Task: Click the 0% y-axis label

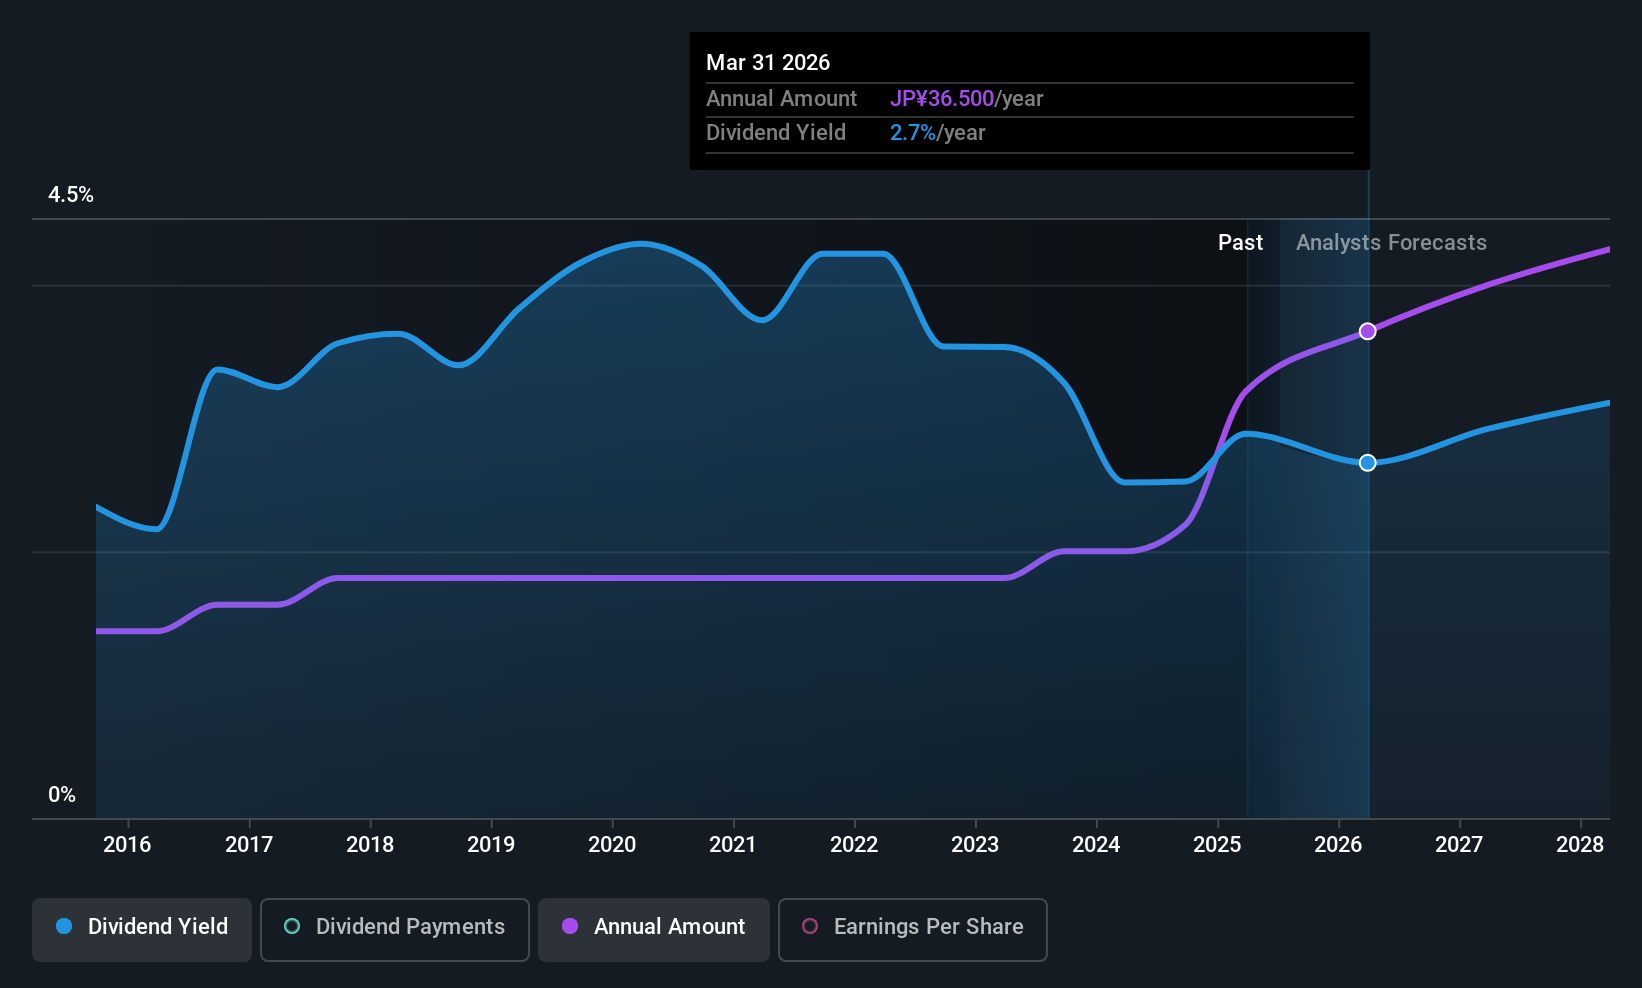Action: point(62,795)
